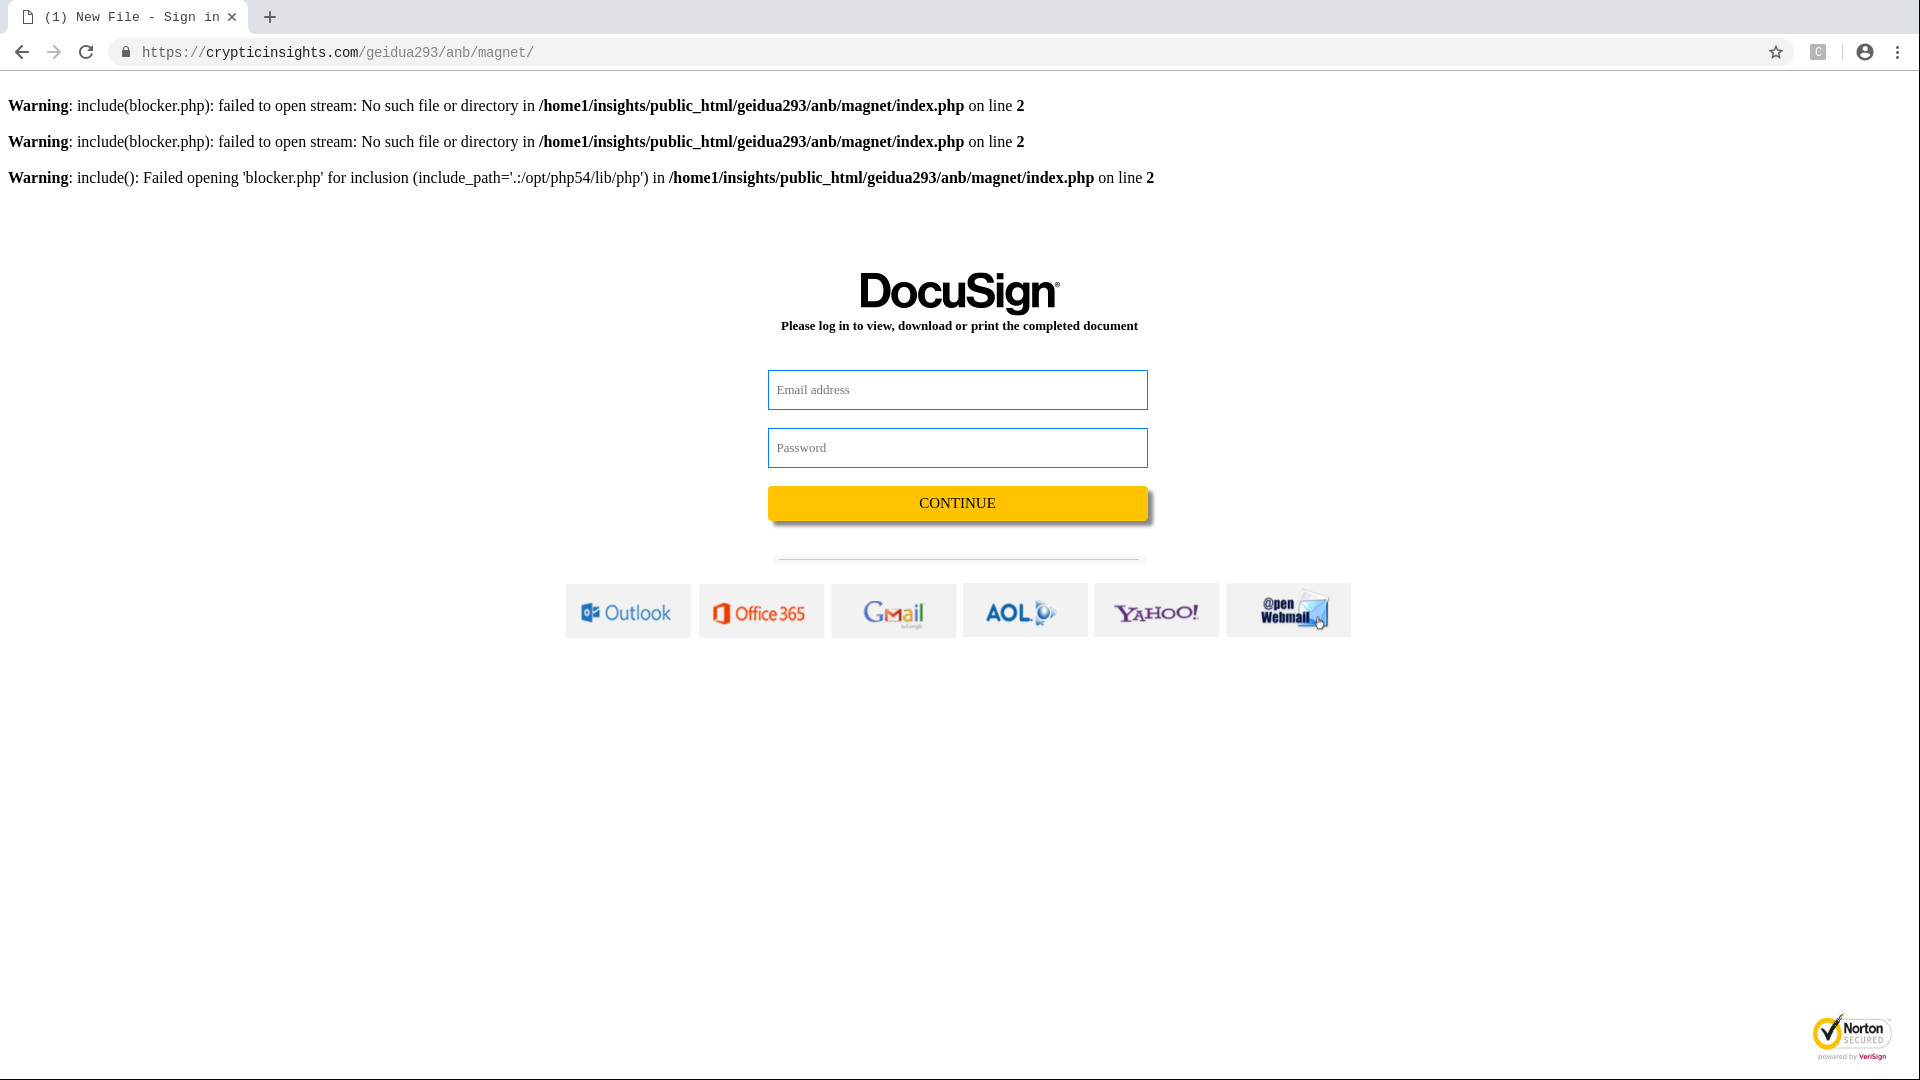
Task: Open browser bookmarks star icon
Action: [x=1776, y=51]
